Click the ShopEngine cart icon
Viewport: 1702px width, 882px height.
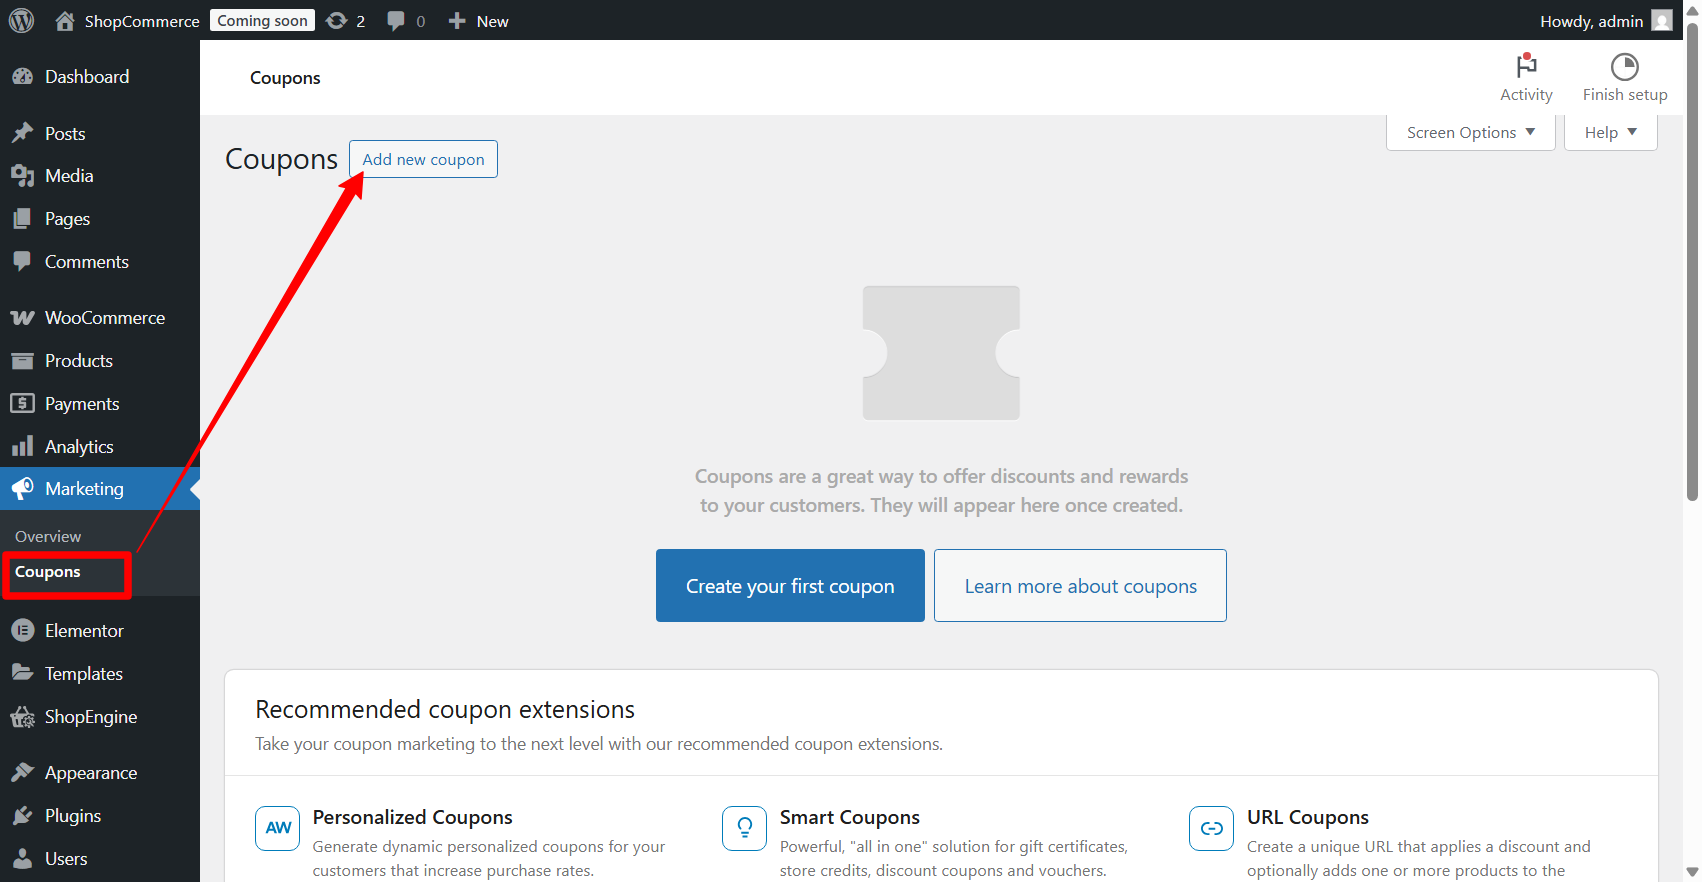point(22,716)
